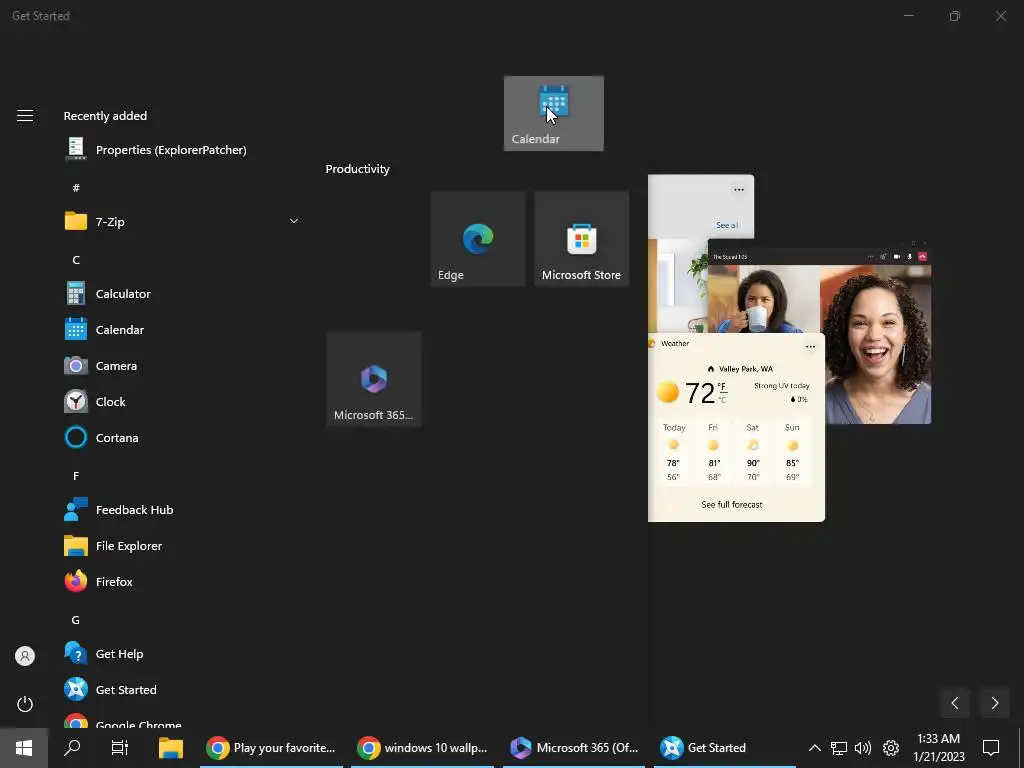Viewport: 1024px width, 768px height.
Task: Click the Windows Start button
Action: pos(24,748)
